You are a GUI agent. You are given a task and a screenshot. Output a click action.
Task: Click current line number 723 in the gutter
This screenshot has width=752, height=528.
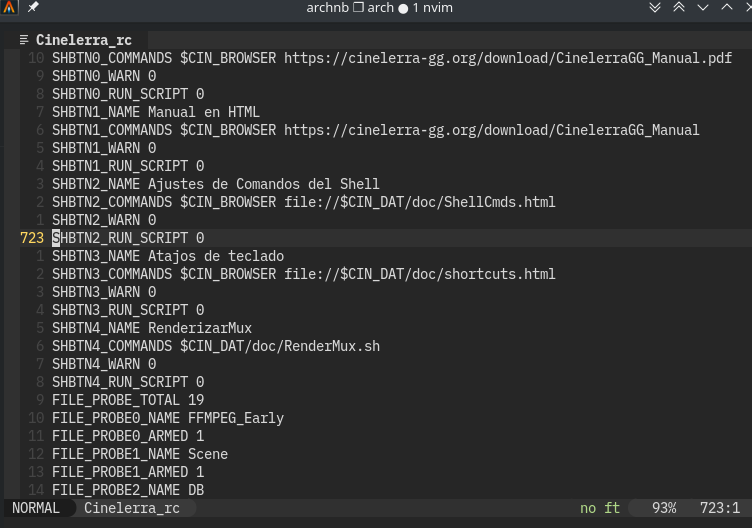[x=32, y=238]
